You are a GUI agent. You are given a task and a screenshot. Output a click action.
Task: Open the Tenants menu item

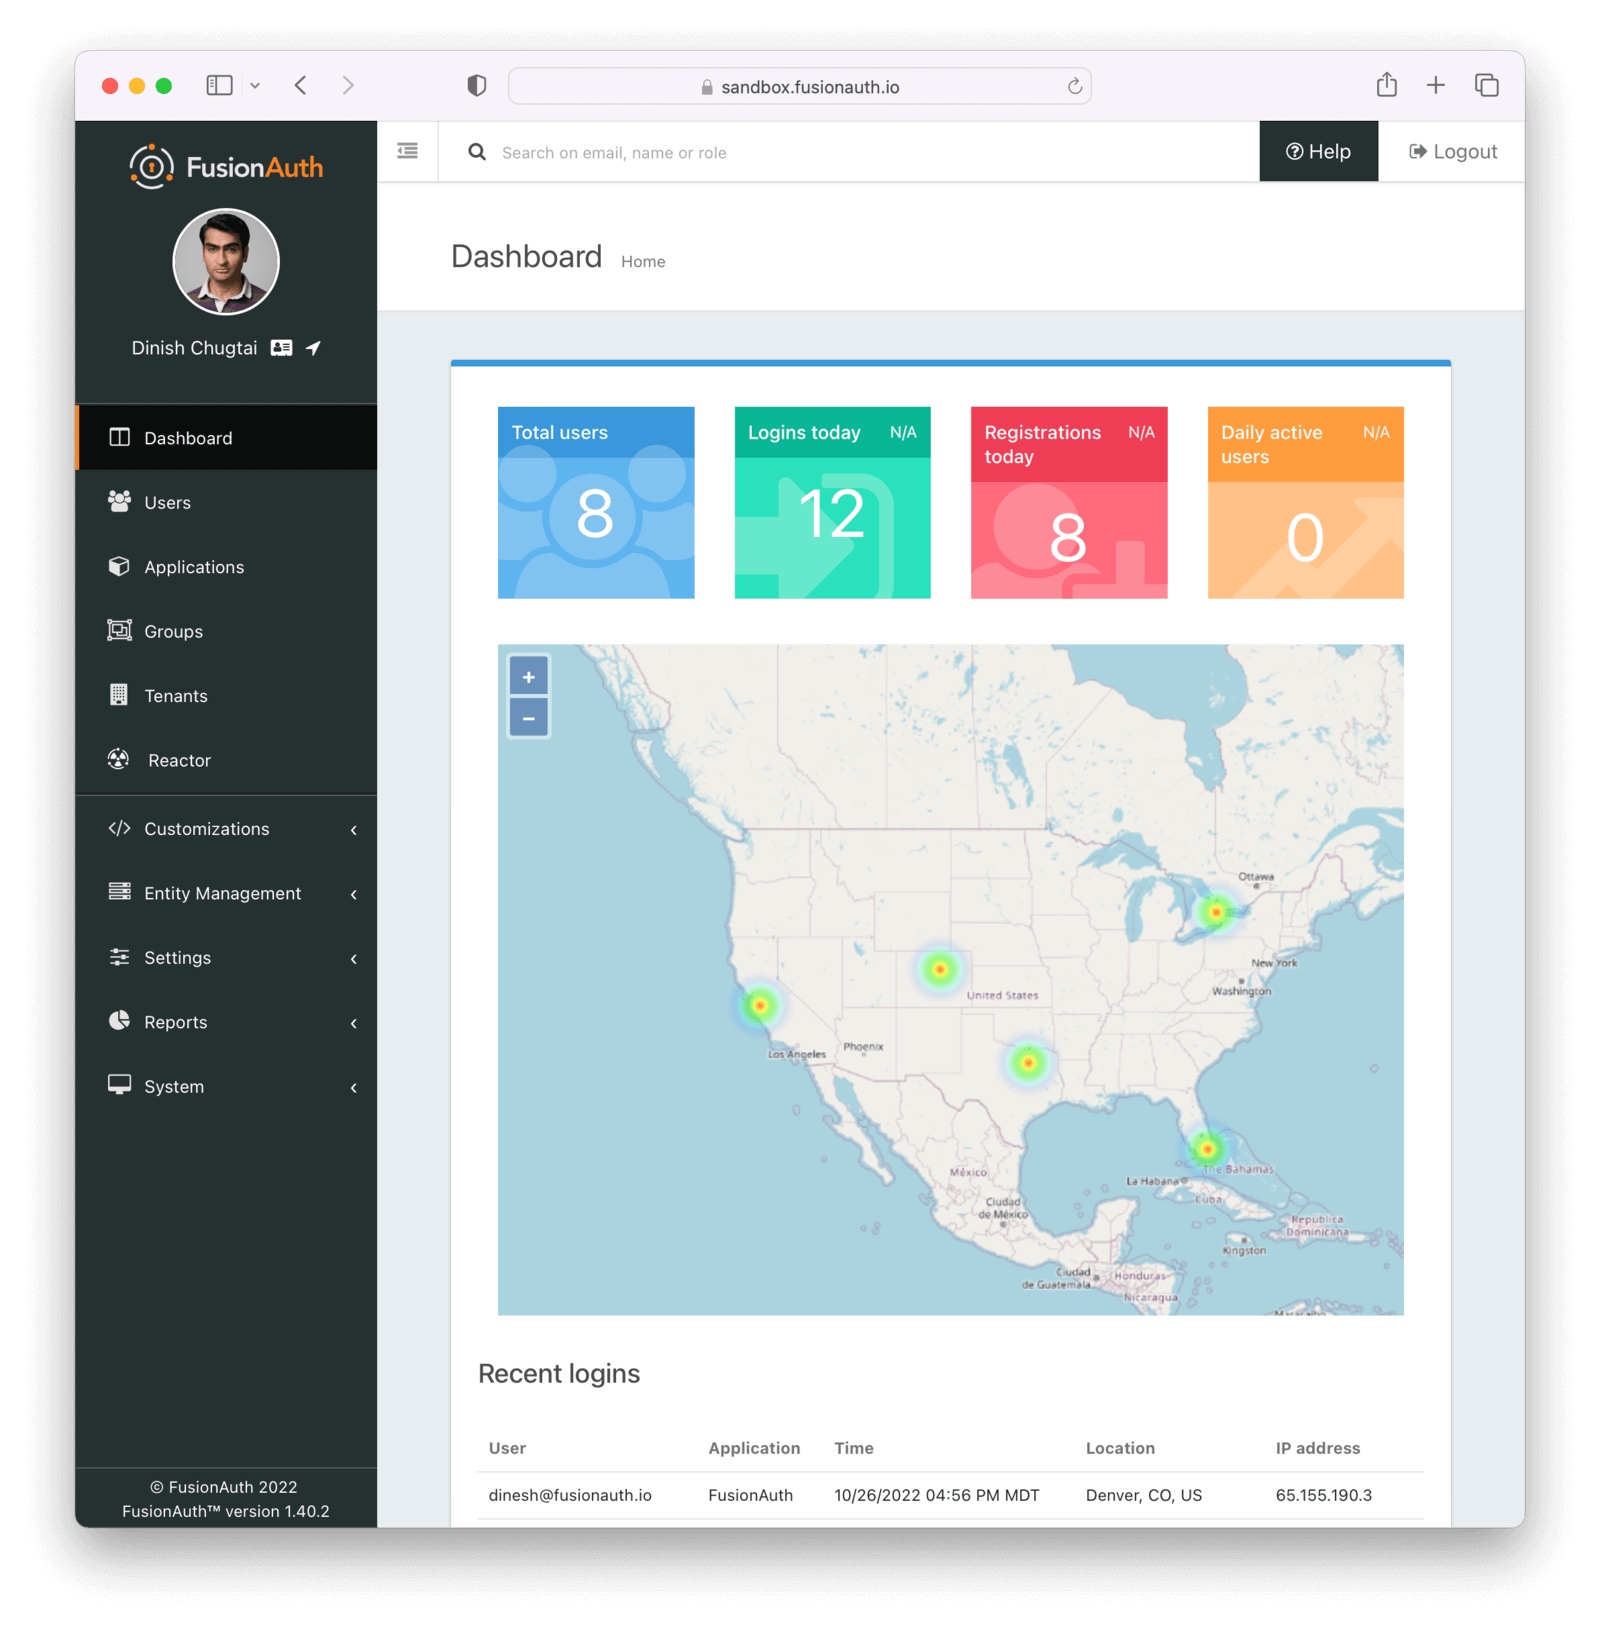point(227,695)
